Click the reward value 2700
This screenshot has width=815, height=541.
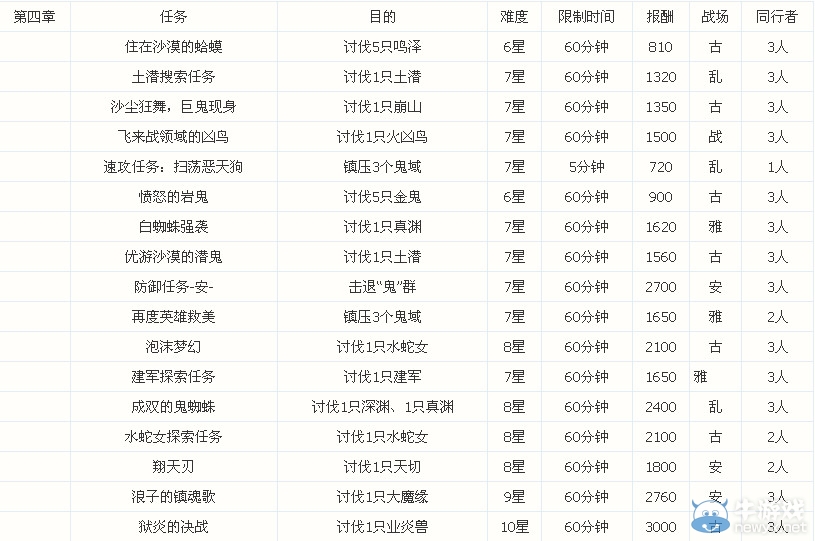[x=661, y=287]
